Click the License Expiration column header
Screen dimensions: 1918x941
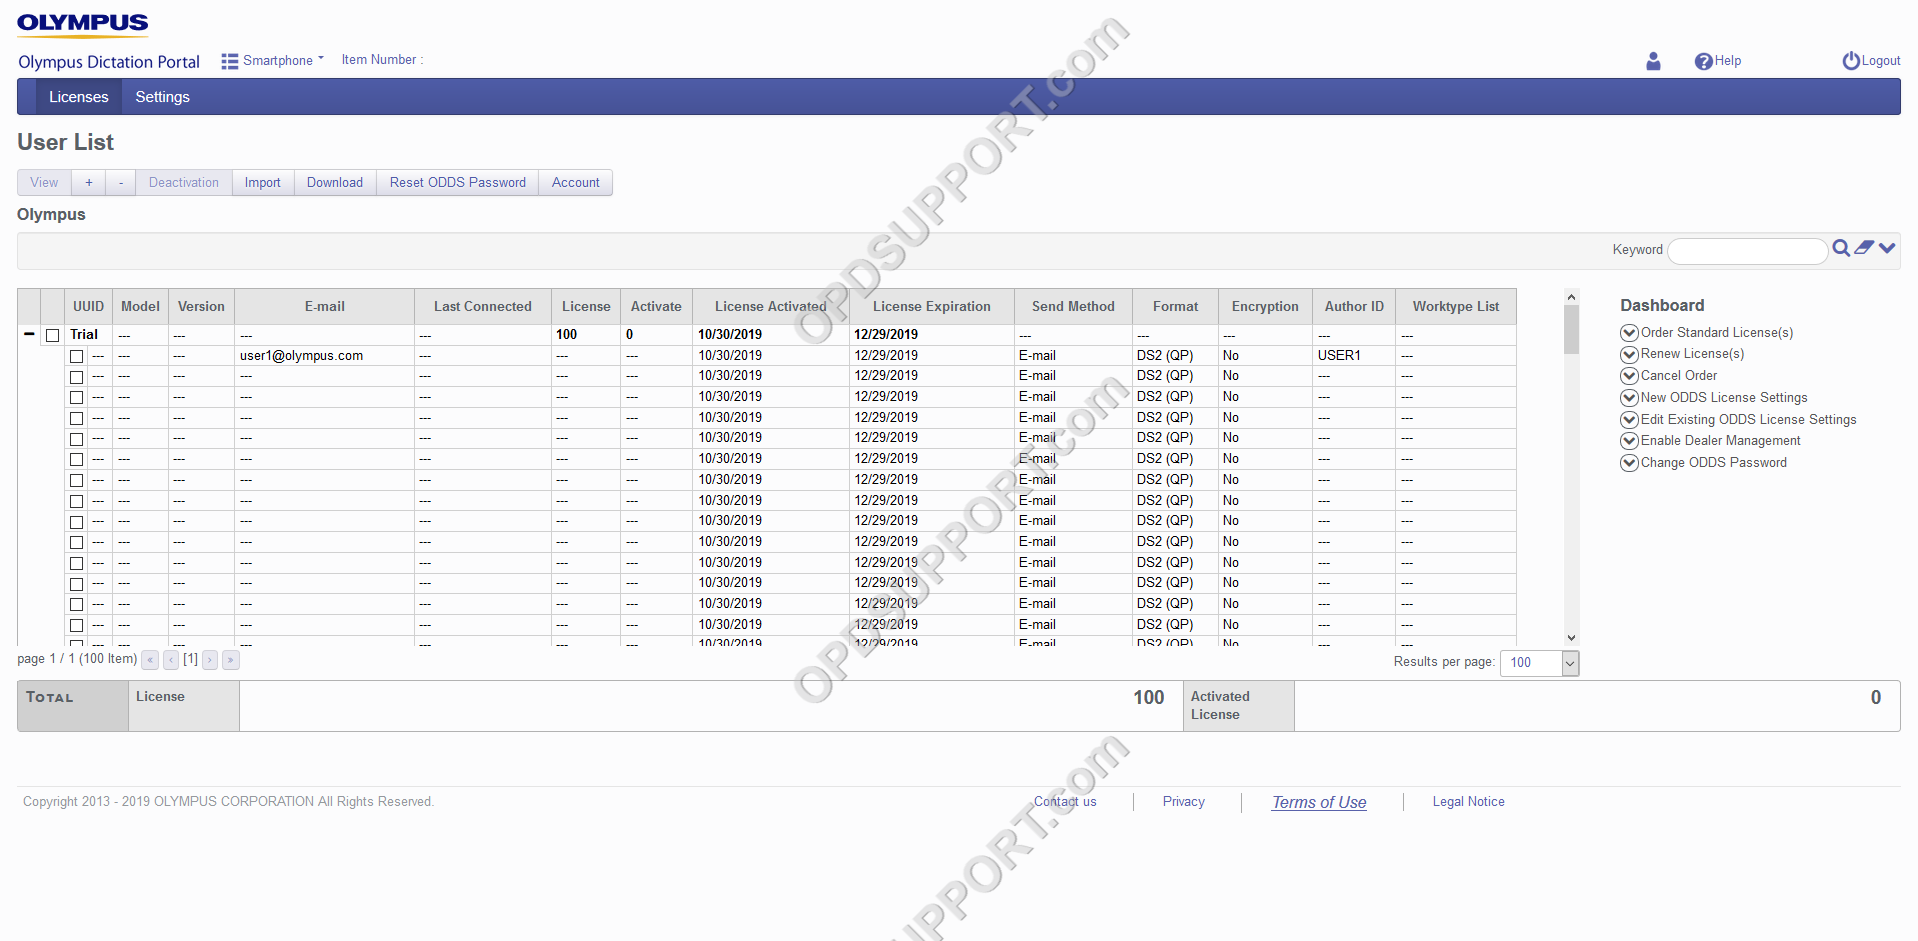coord(932,307)
